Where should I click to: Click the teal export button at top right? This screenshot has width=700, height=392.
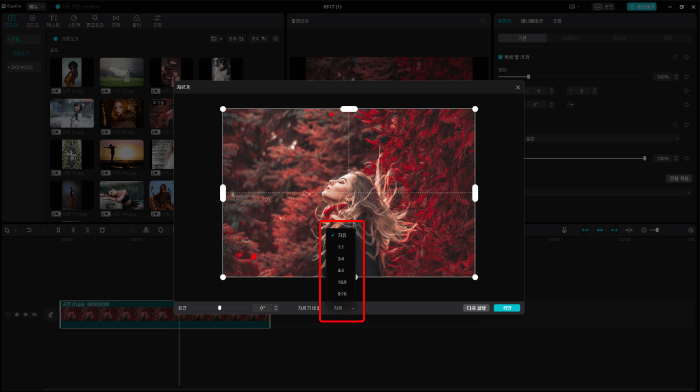(642, 7)
